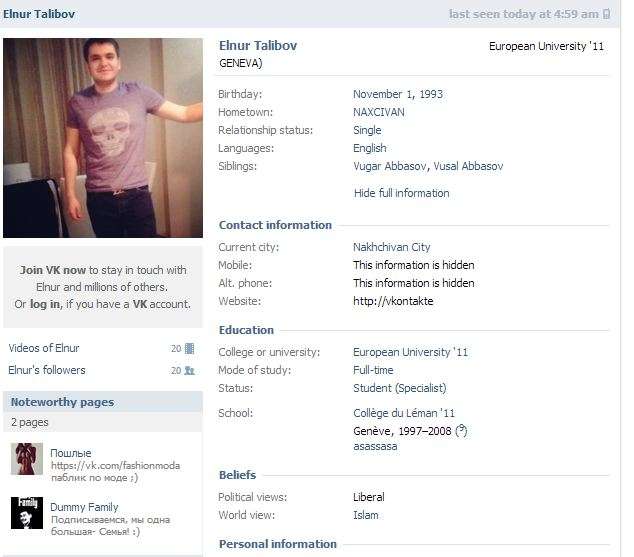Click the Join VK now link
The width and height of the screenshot is (634, 557).
click(53, 270)
